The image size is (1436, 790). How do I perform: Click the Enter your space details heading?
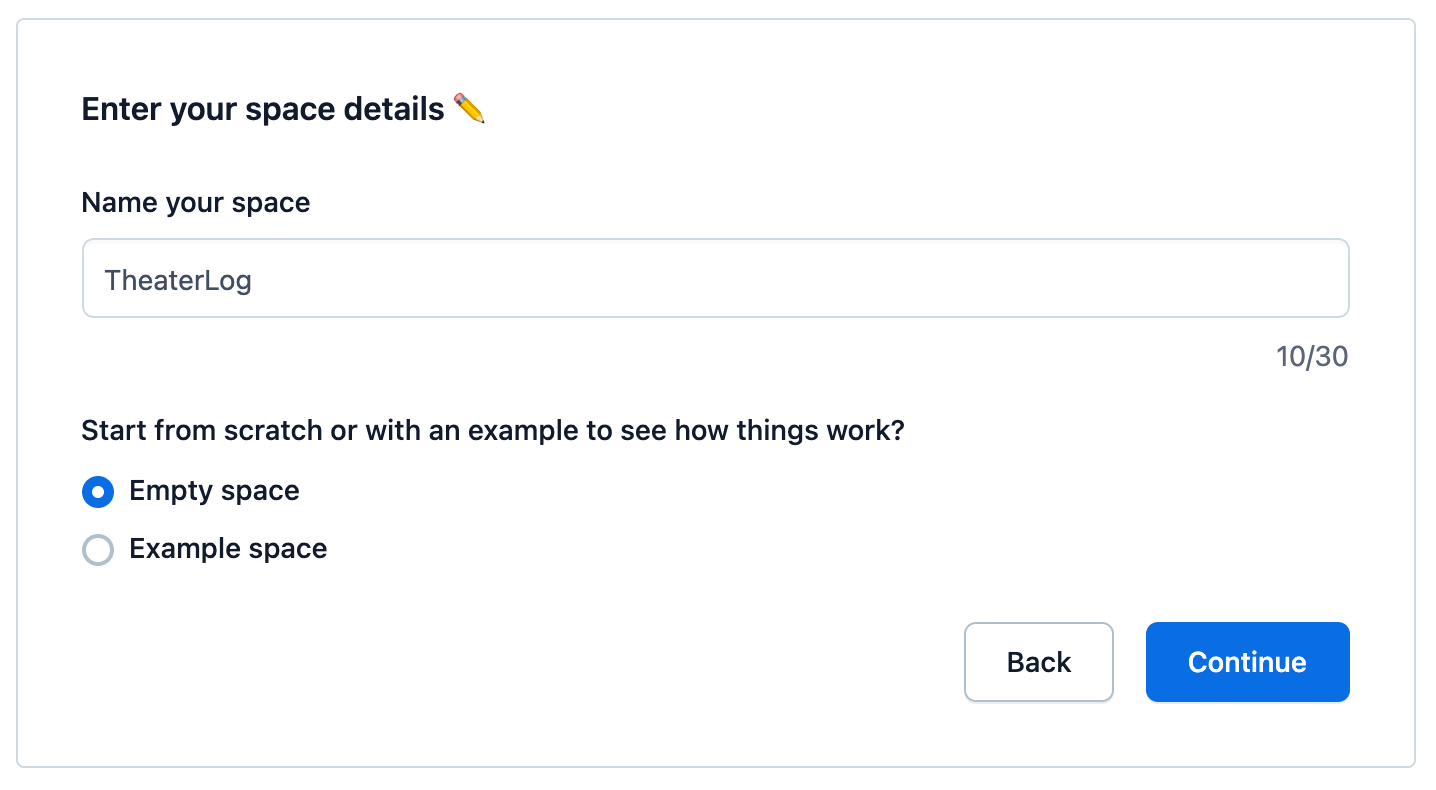(265, 108)
